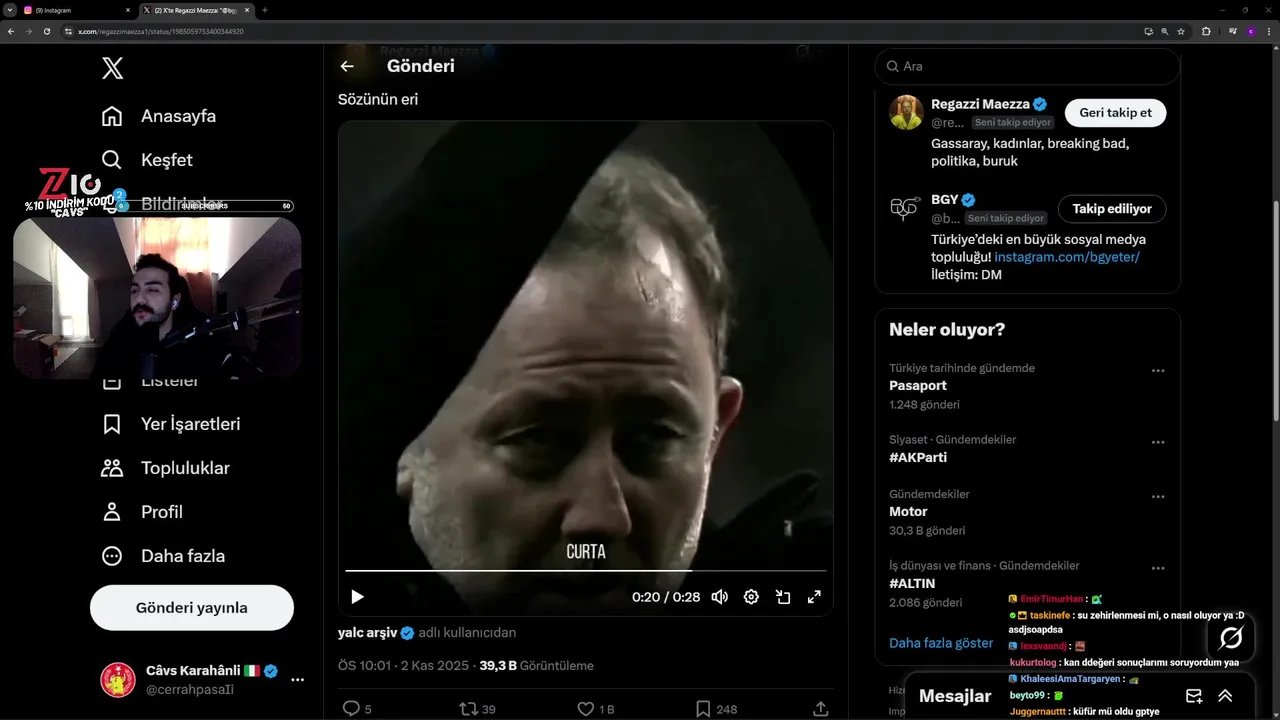Image resolution: width=1280 pixels, height=720 pixels.
Task: Open #AKParti trending topic
Action: pyautogui.click(x=918, y=457)
